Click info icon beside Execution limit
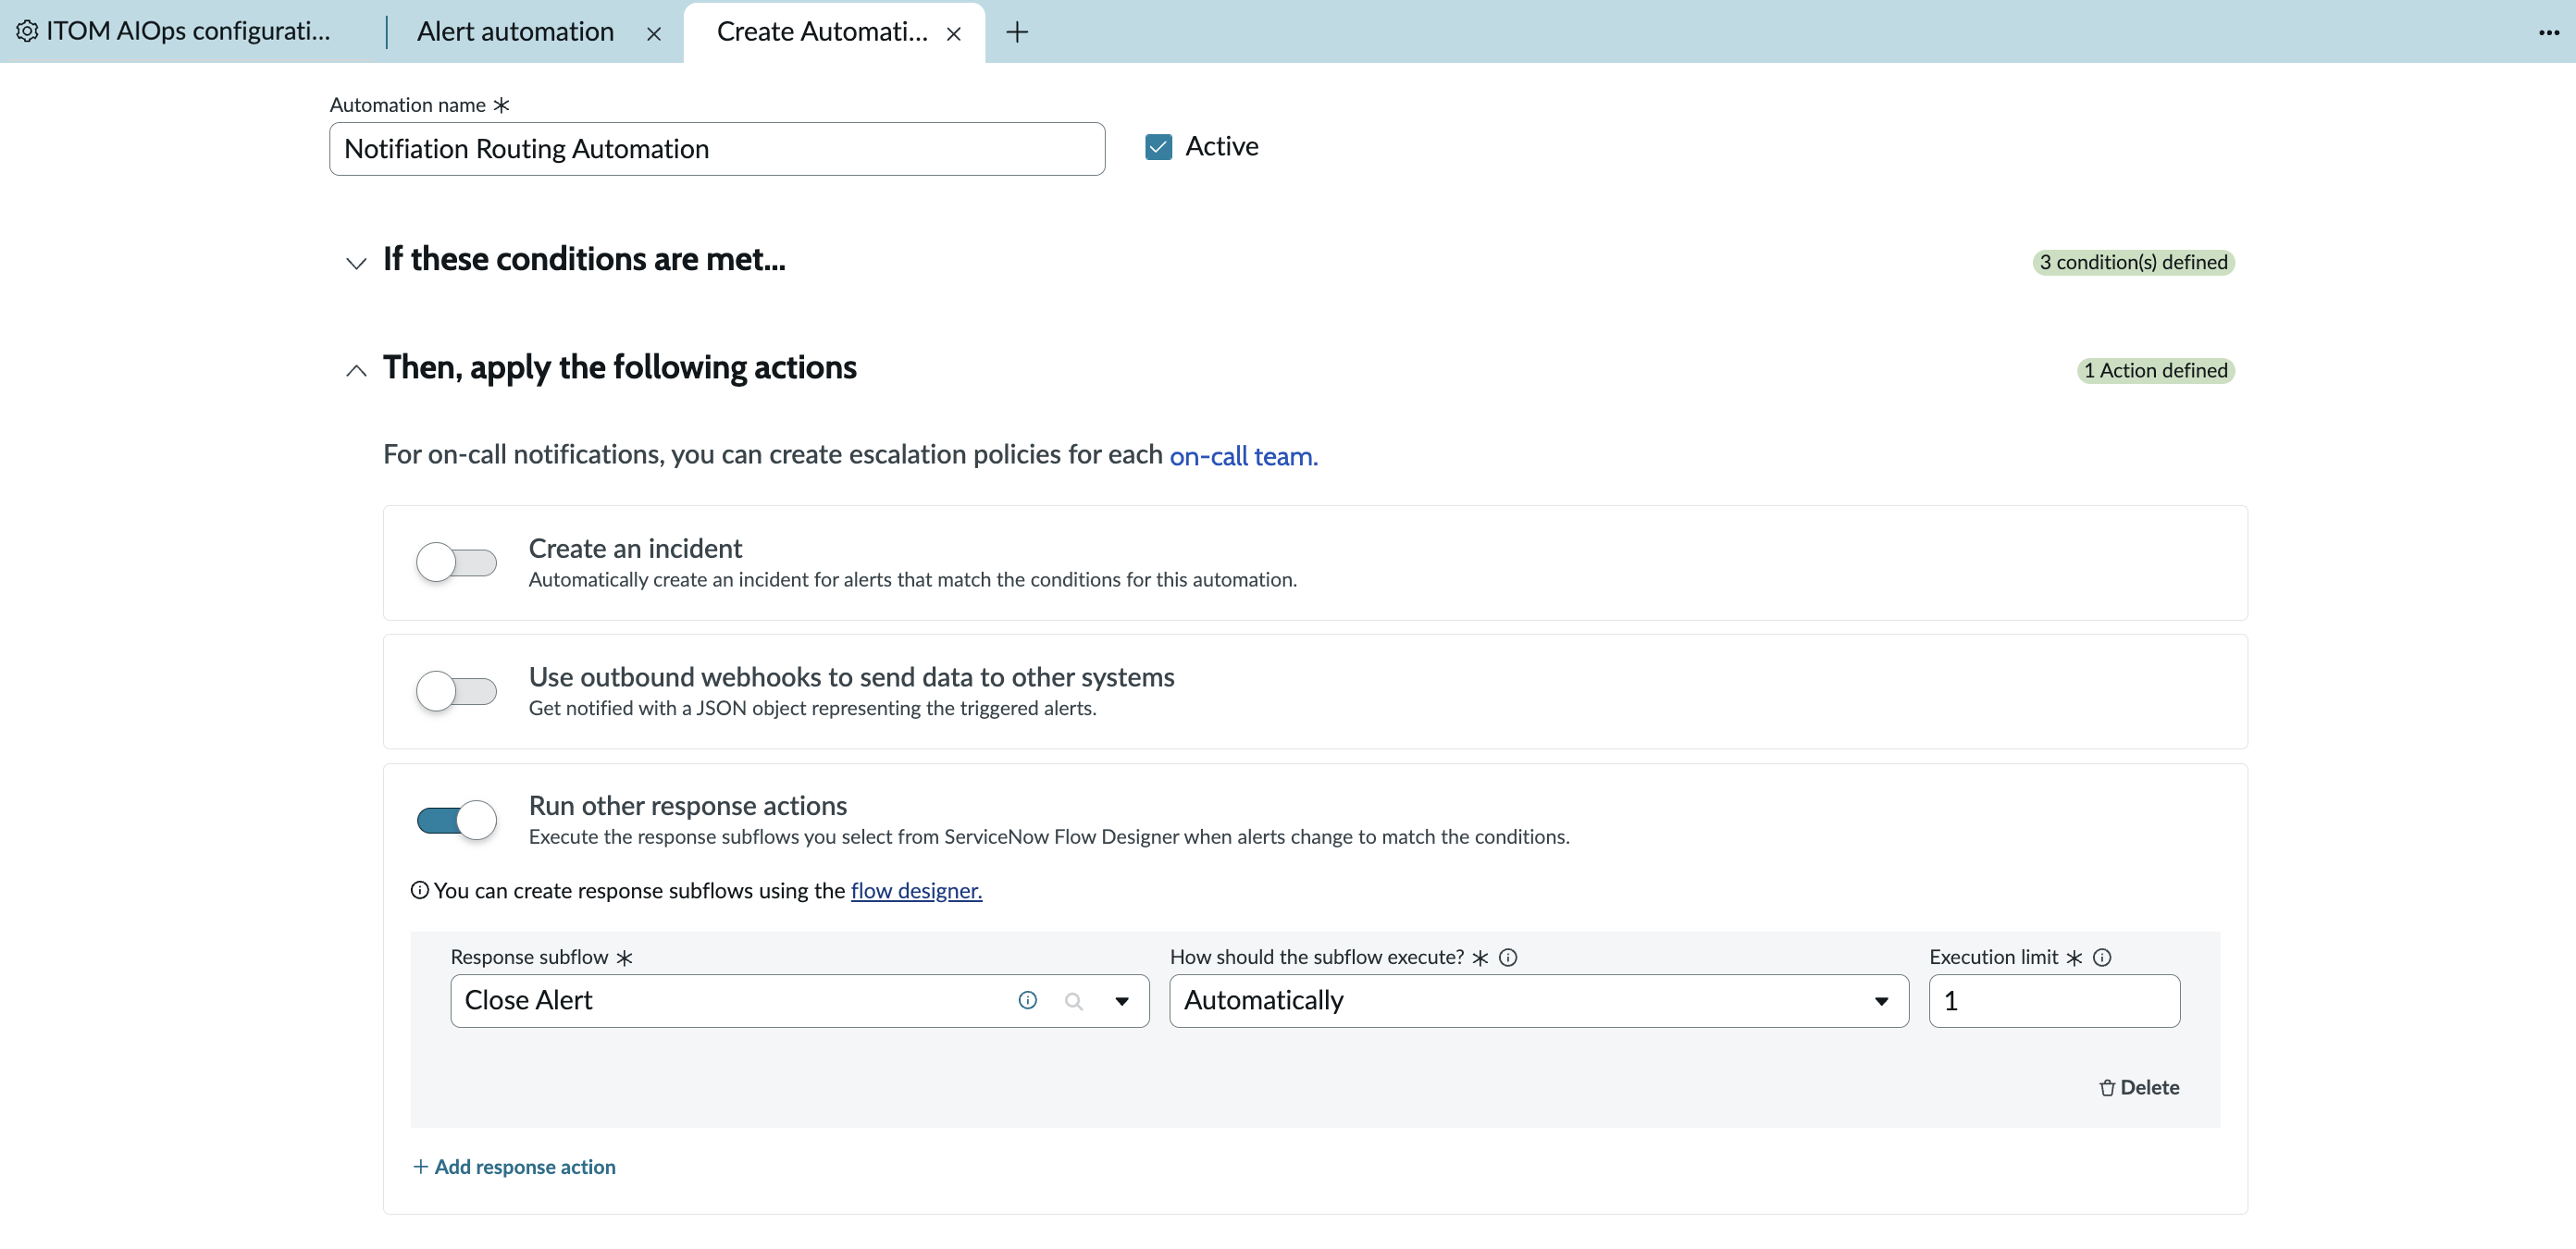The height and width of the screenshot is (1249, 2576). point(2102,957)
